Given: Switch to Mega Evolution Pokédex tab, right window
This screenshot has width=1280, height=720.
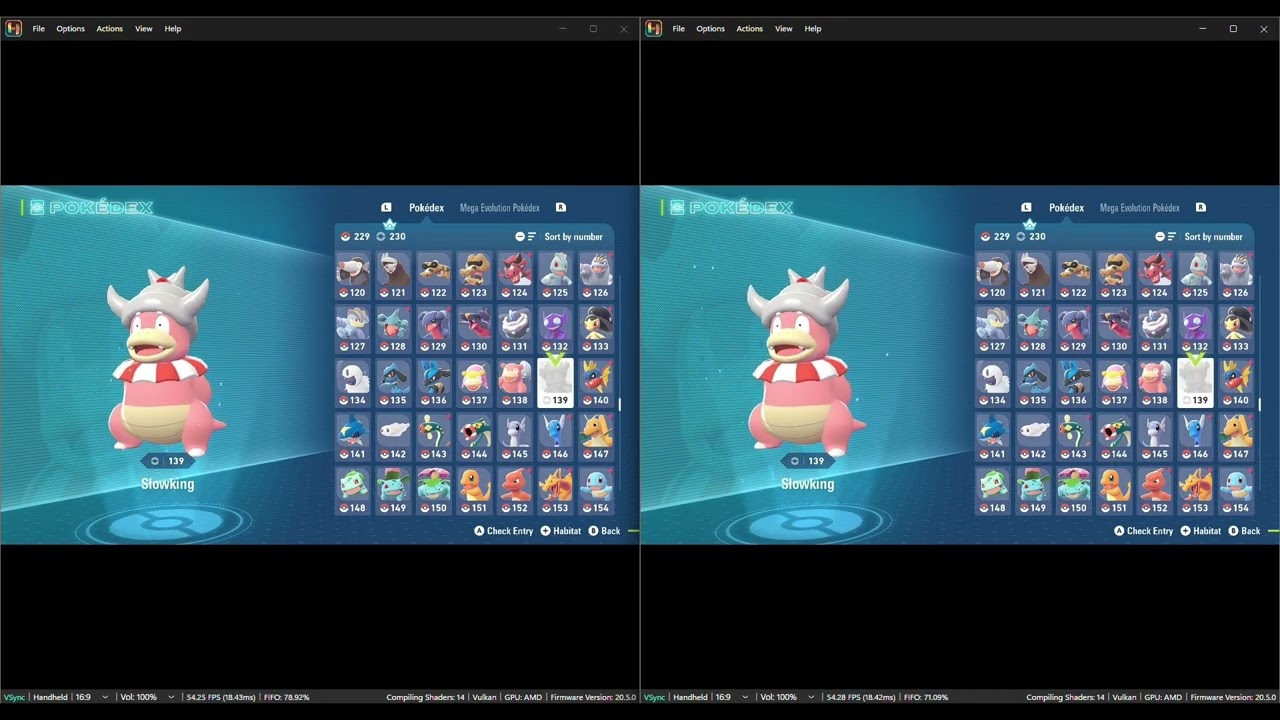Looking at the screenshot, I should 1139,208.
